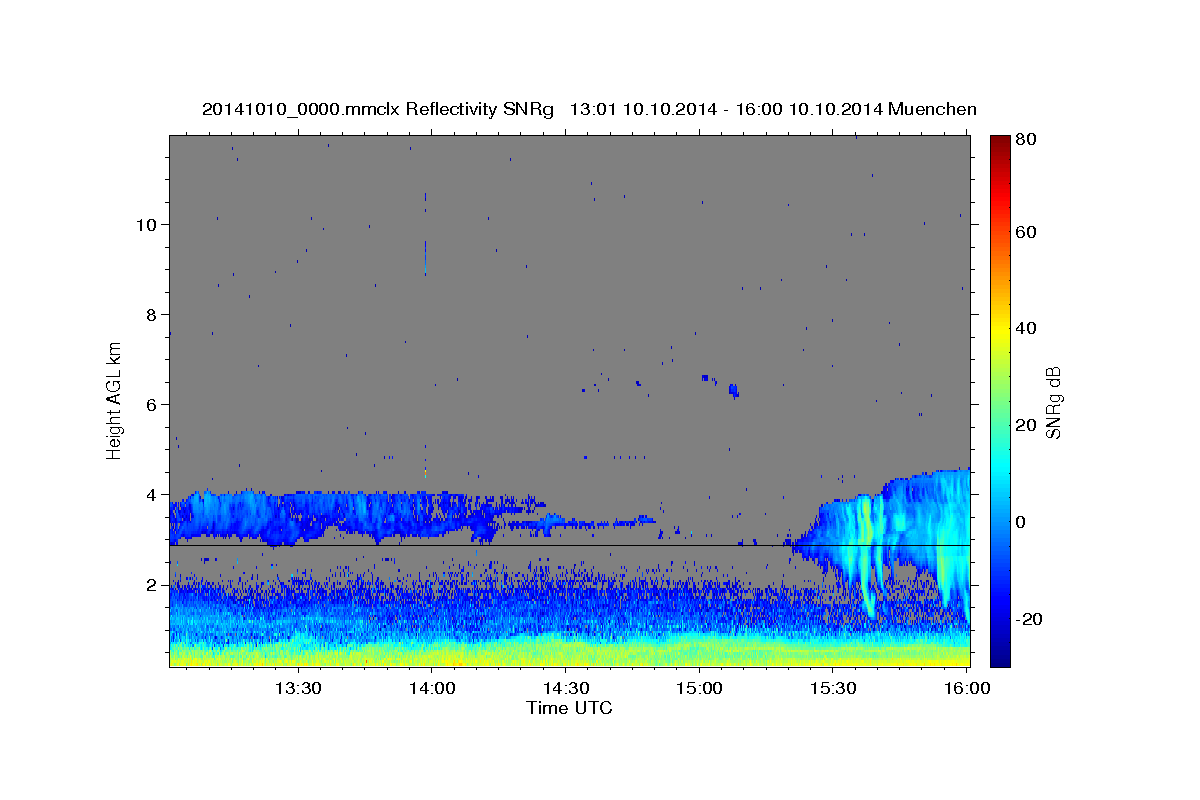Image resolution: width=1200 pixels, height=800 pixels.
Task: Click the colorbar value 20
Action: [1028, 425]
